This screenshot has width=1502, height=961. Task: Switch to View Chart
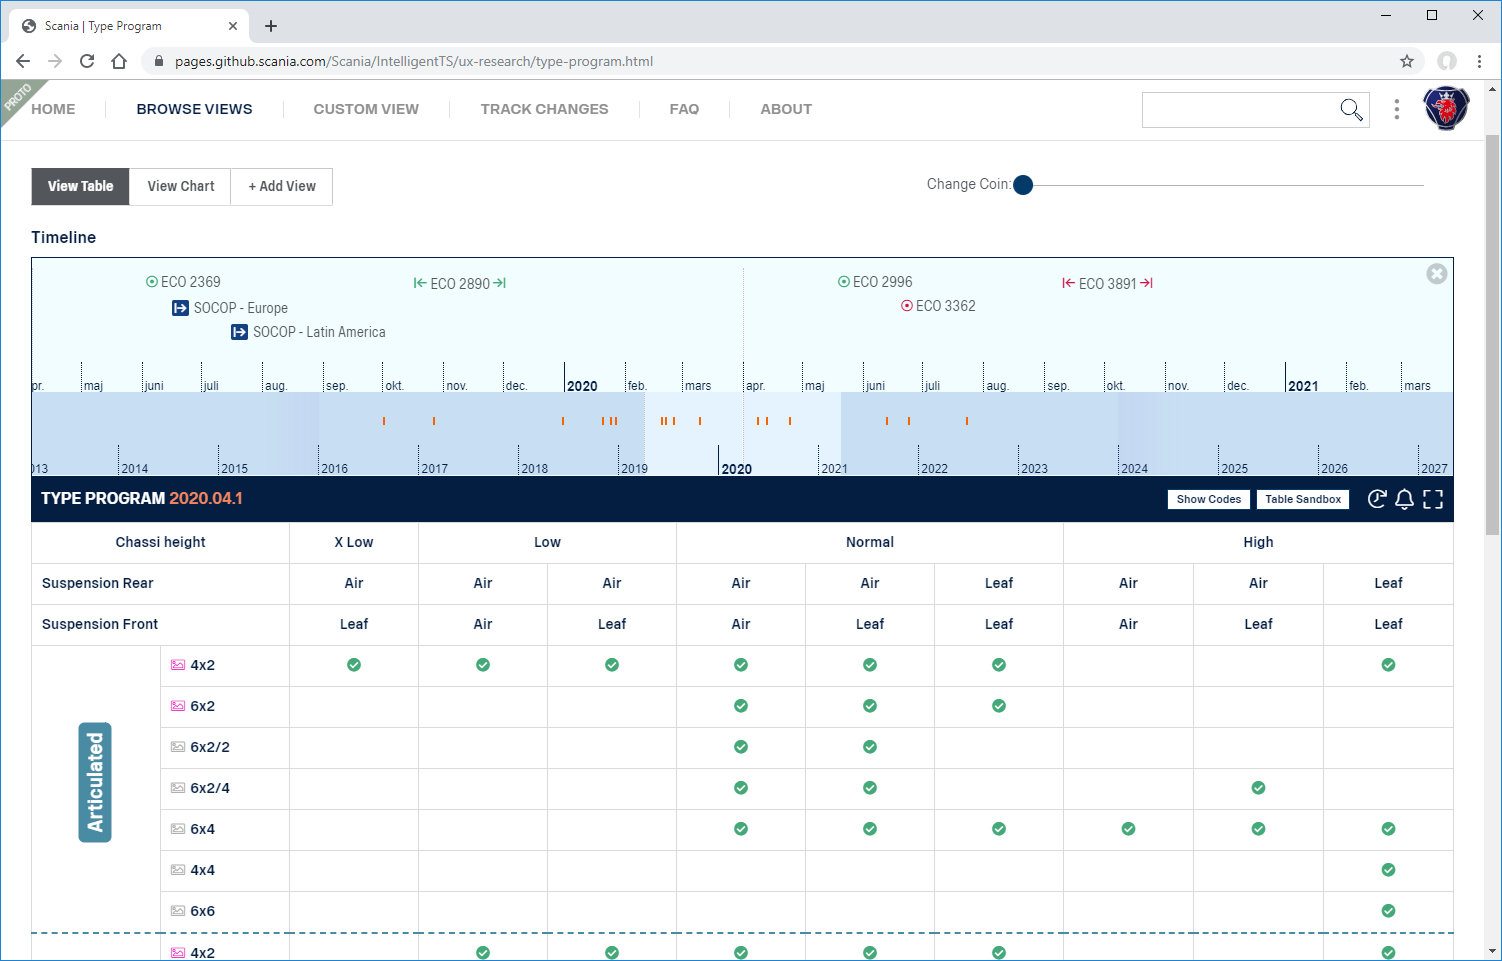(x=181, y=186)
